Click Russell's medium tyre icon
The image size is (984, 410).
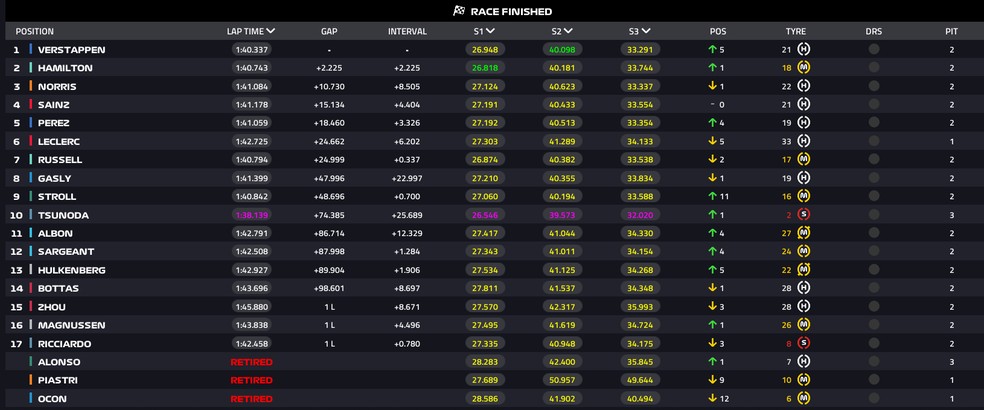pos(803,159)
